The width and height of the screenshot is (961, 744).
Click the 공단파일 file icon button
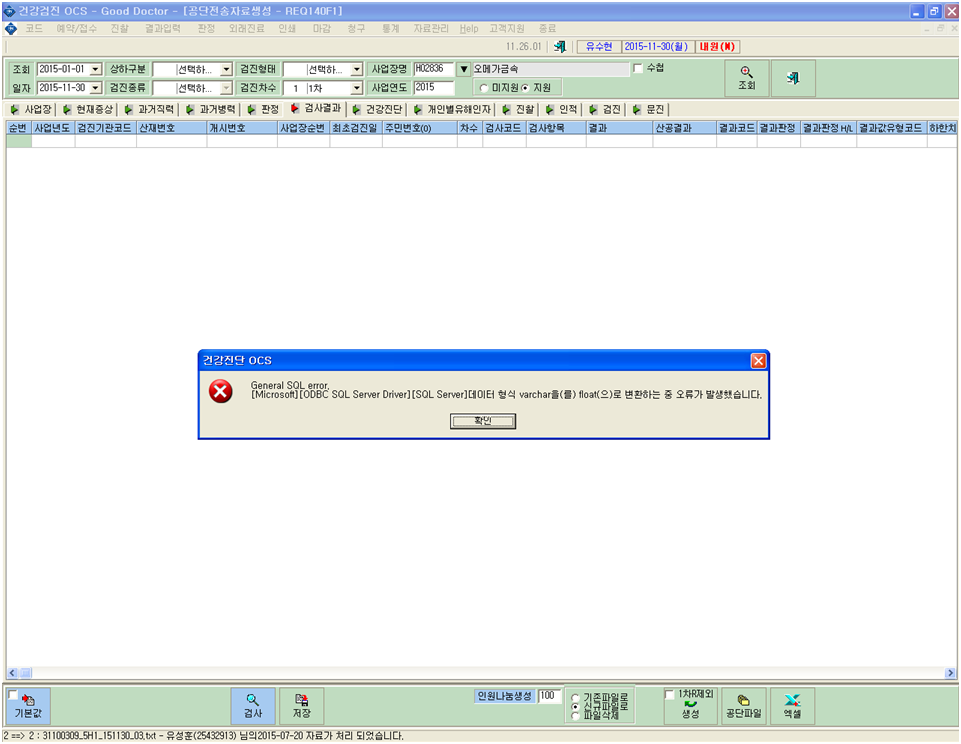coord(743,706)
